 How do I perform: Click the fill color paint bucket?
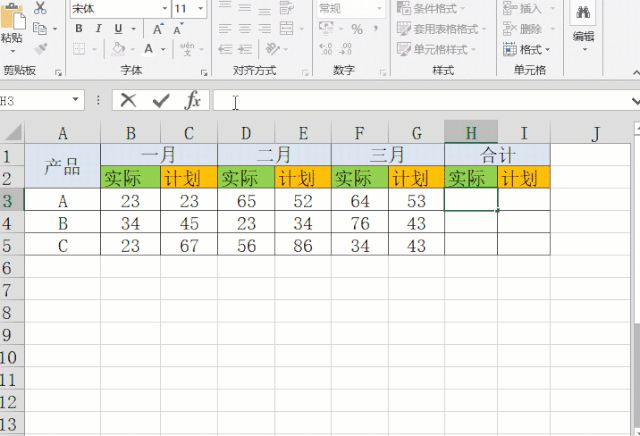coord(120,49)
